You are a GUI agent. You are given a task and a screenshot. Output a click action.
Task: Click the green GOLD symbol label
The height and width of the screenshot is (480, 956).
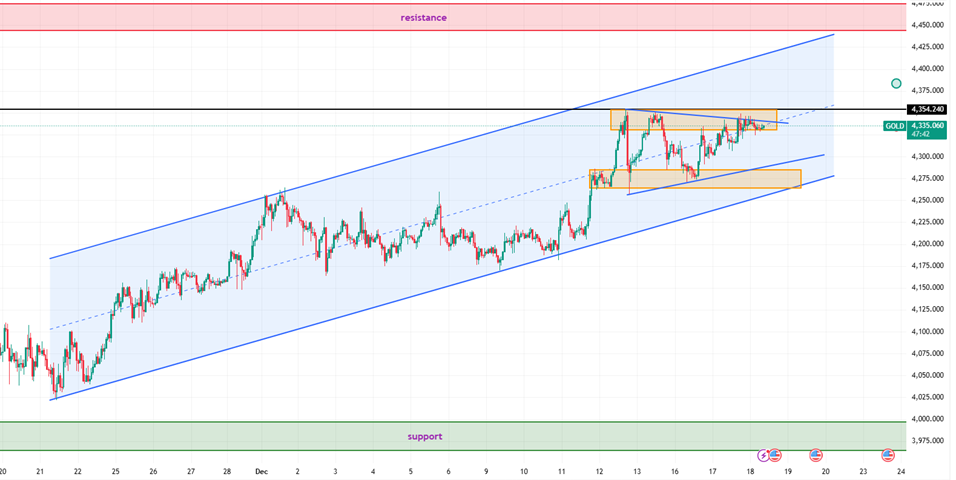[895, 126]
